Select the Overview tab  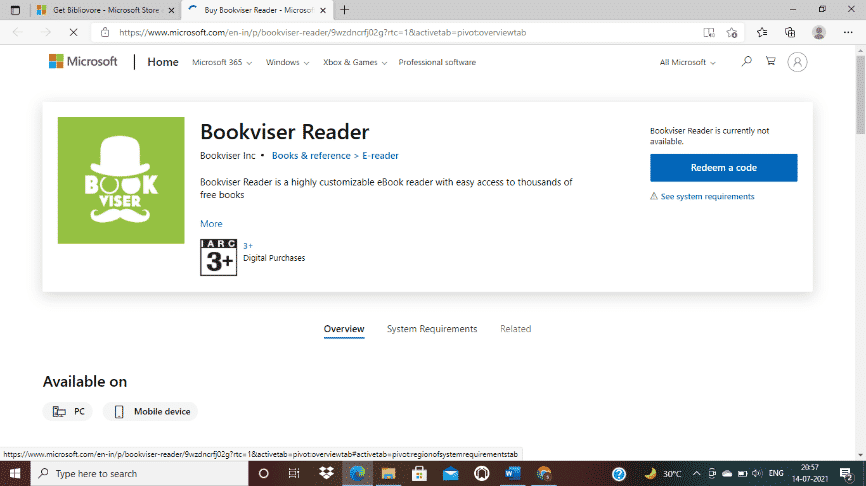(x=344, y=329)
